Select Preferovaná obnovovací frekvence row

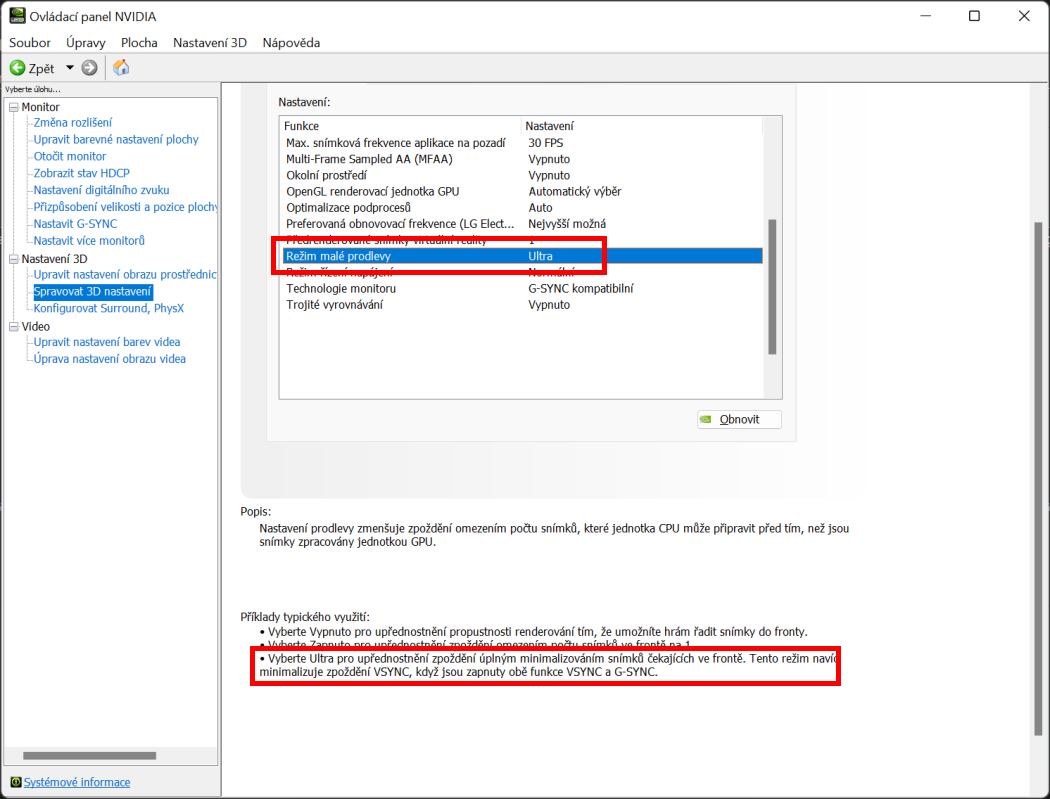(522, 224)
